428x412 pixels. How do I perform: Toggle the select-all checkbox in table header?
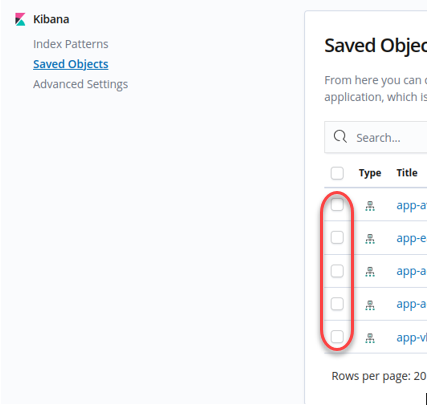pyautogui.click(x=337, y=173)
